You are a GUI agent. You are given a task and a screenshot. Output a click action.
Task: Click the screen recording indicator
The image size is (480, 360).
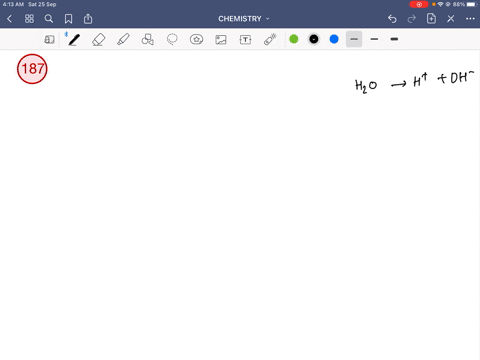(419, 4)
